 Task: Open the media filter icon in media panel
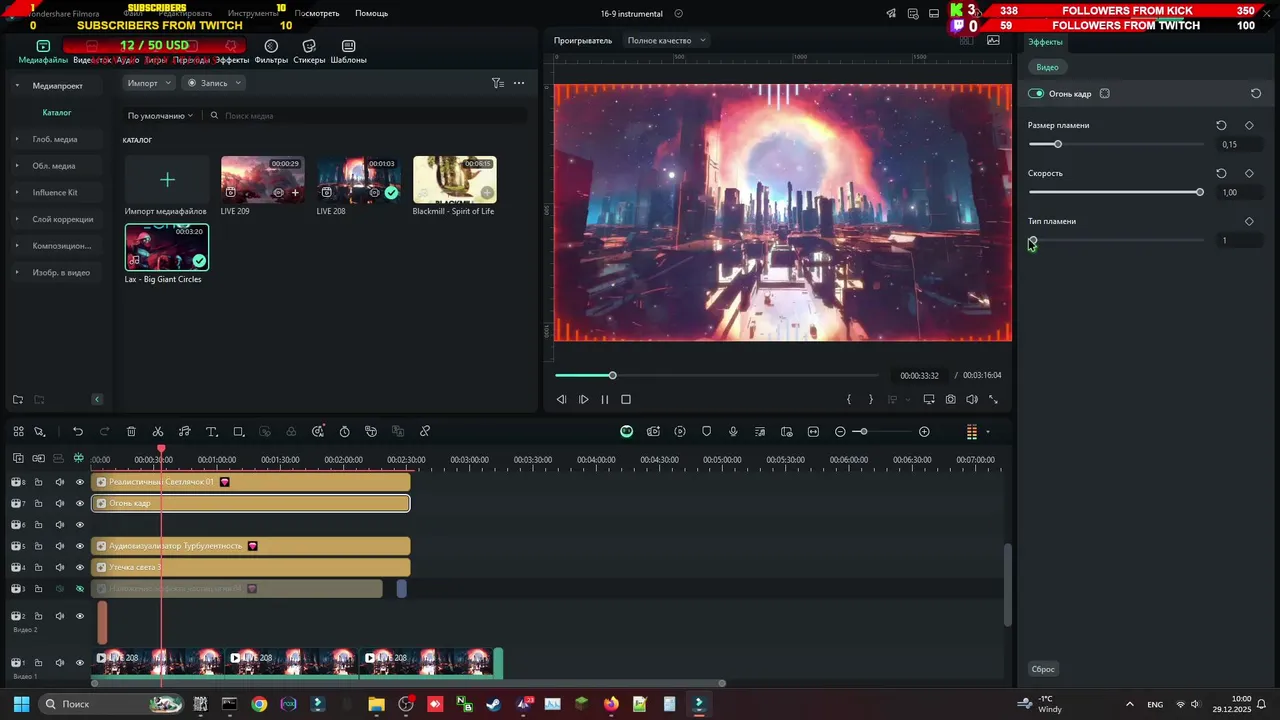(x=497, y=83)
